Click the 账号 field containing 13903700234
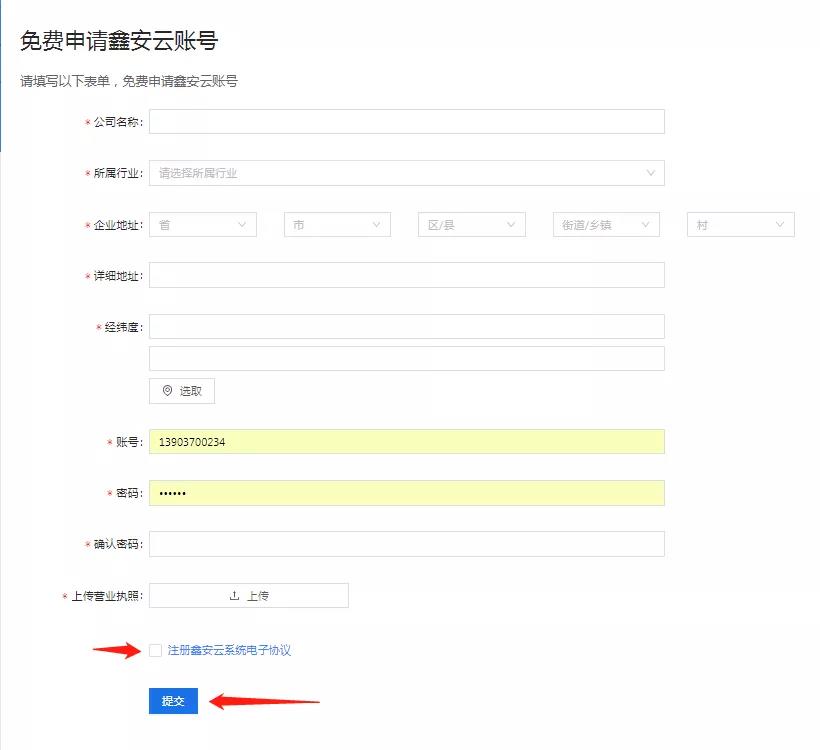Viewport: 820px width, 750px height. (406, 441)
